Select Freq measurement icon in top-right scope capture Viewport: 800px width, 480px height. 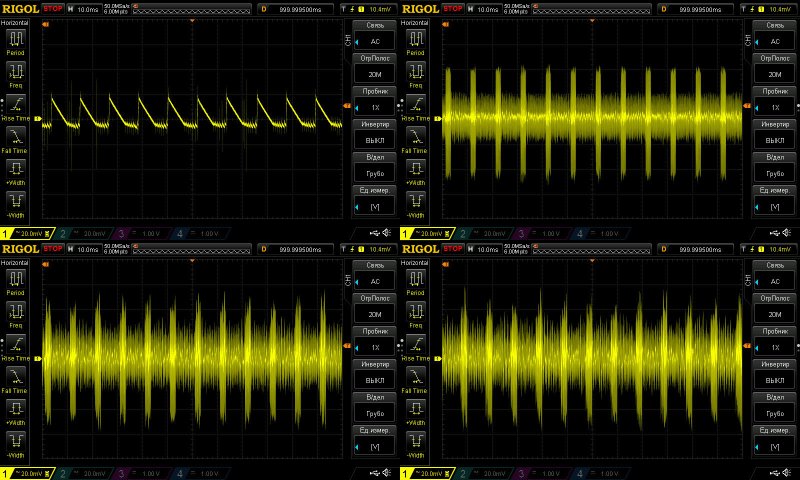[417, 73]
